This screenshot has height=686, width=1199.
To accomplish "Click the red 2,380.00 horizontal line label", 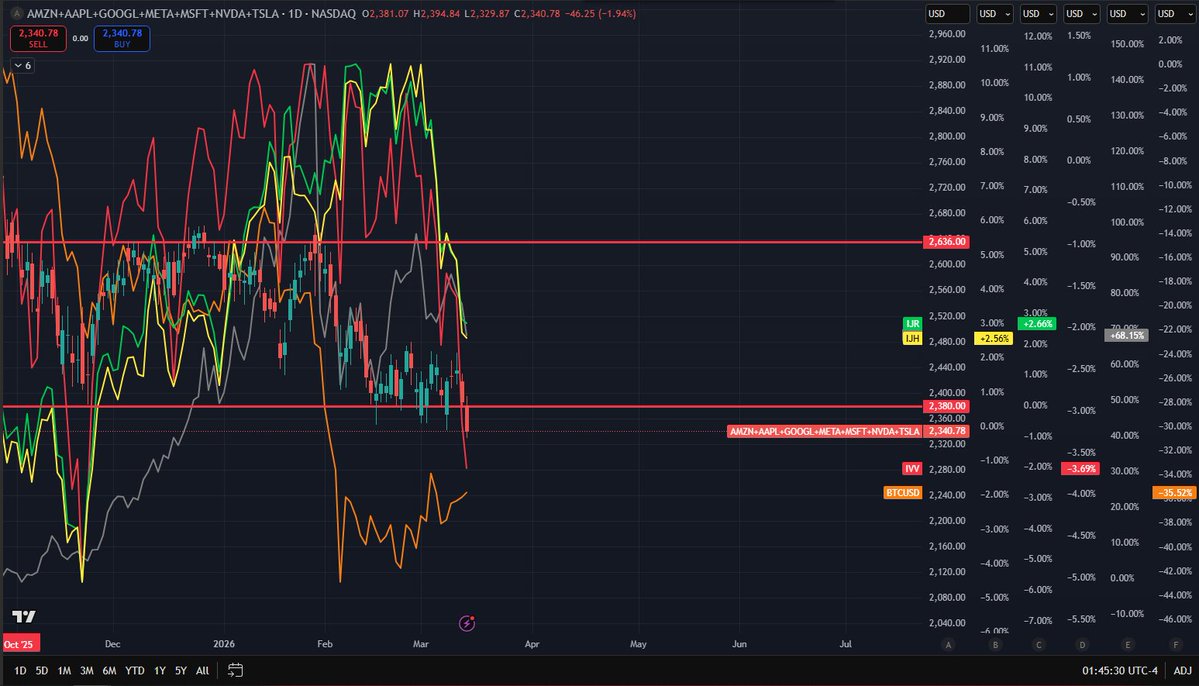I will (947, 406).
